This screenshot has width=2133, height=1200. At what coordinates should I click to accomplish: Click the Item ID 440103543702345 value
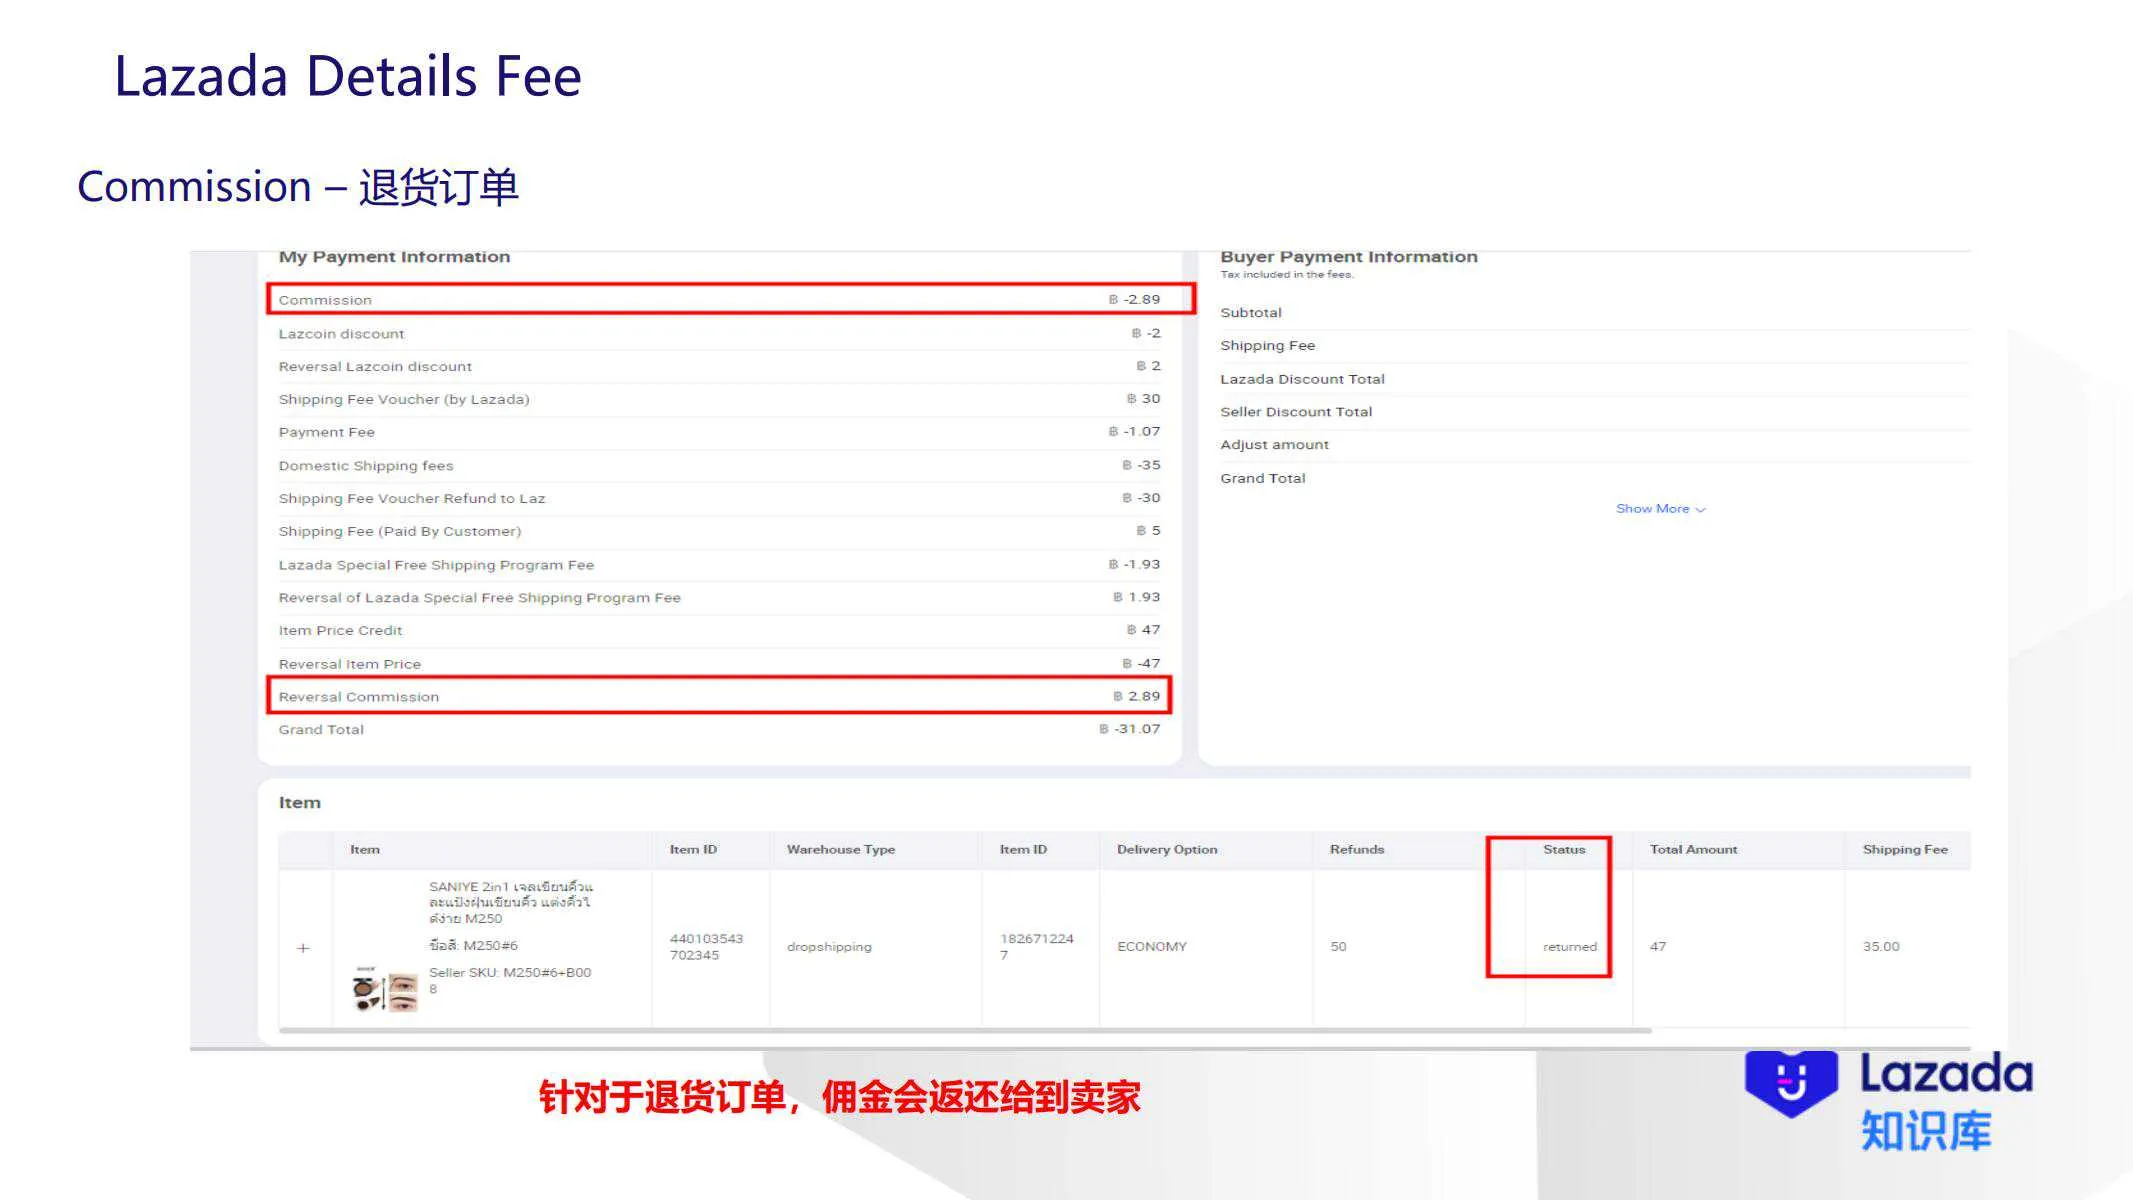(706, 946)
